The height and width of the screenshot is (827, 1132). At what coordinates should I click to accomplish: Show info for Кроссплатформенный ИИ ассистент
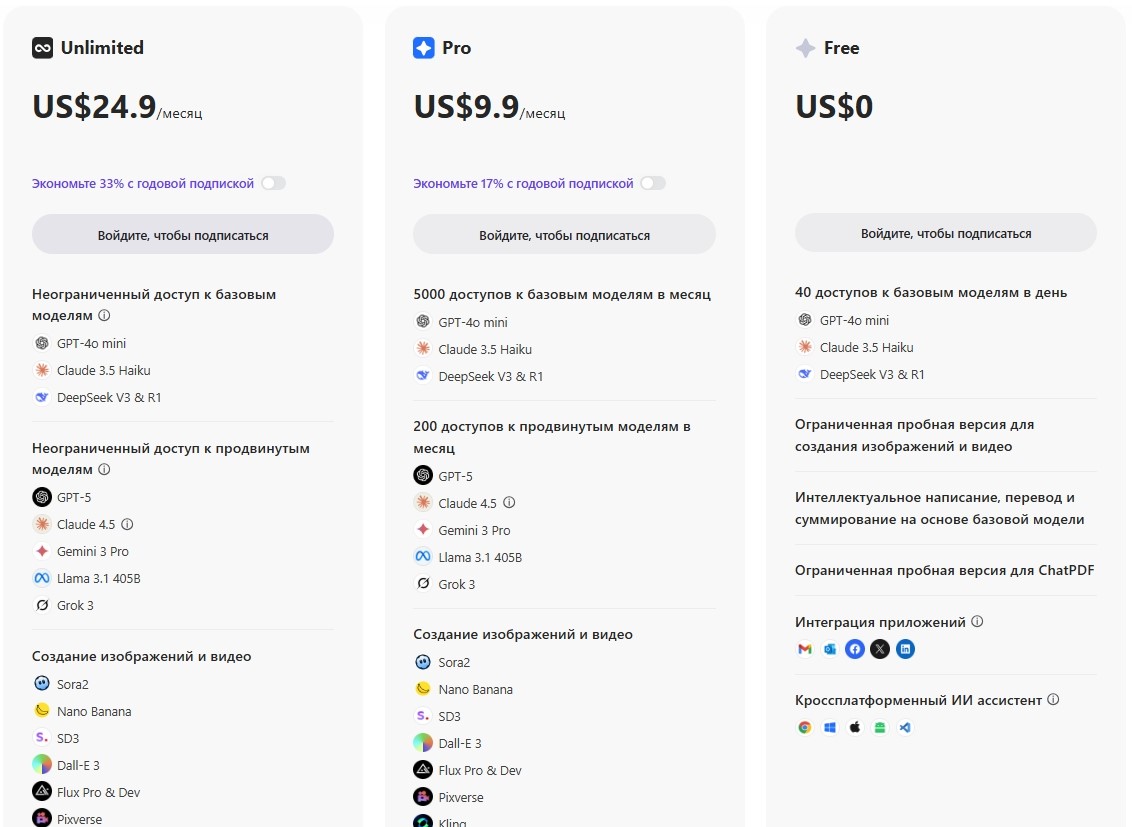(x=1053, y=700)
